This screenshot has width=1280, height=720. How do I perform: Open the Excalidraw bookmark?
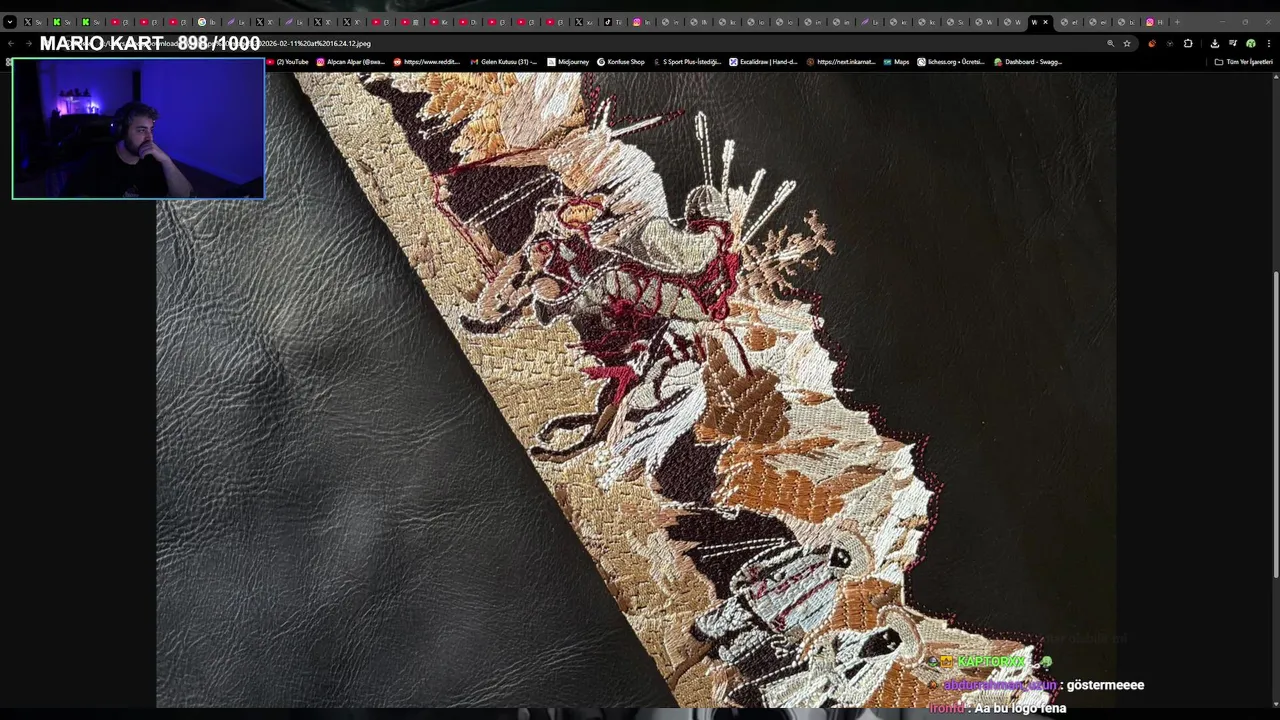(x=763, y=62)
